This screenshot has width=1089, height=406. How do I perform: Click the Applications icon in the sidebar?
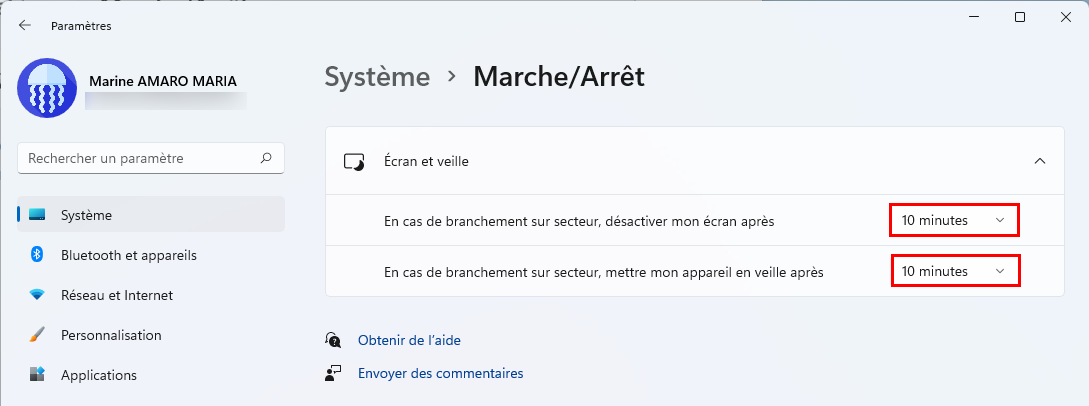click(38, 375)
